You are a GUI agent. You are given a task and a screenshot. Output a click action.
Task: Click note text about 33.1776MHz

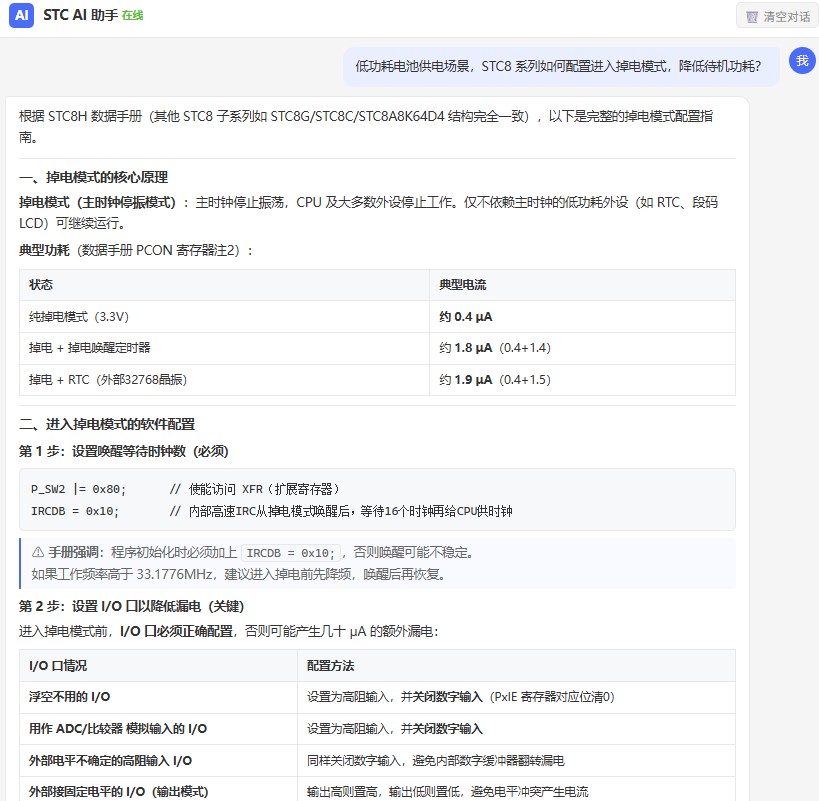(238, 574)
